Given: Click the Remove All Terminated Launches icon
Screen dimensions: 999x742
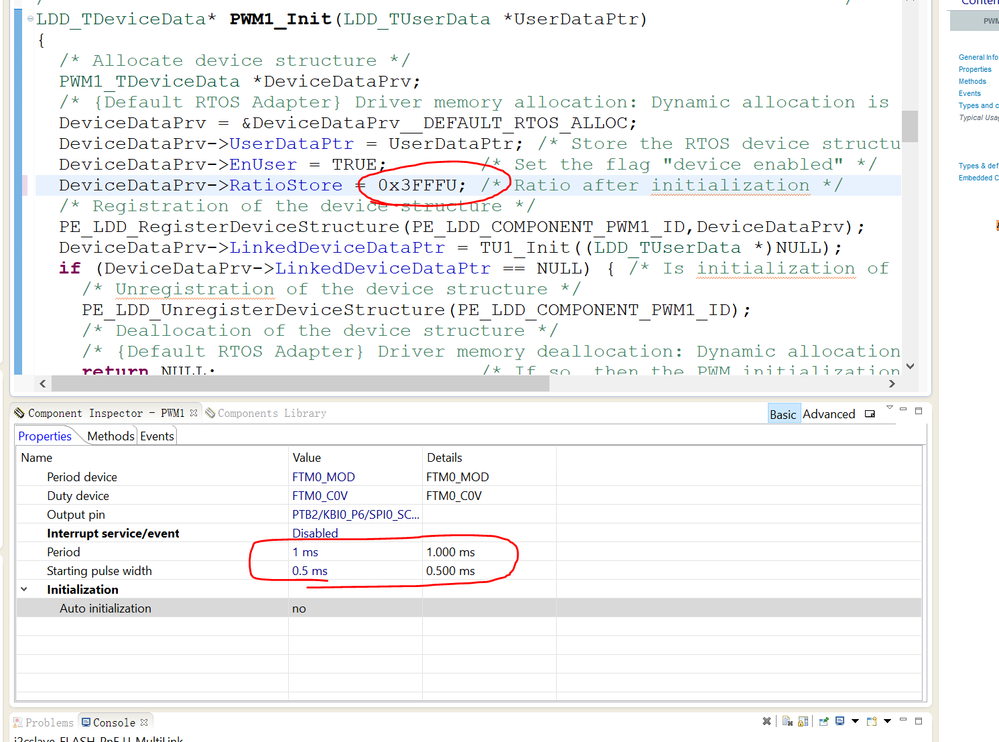Looking at the screenshot, I should click(787, 721).
